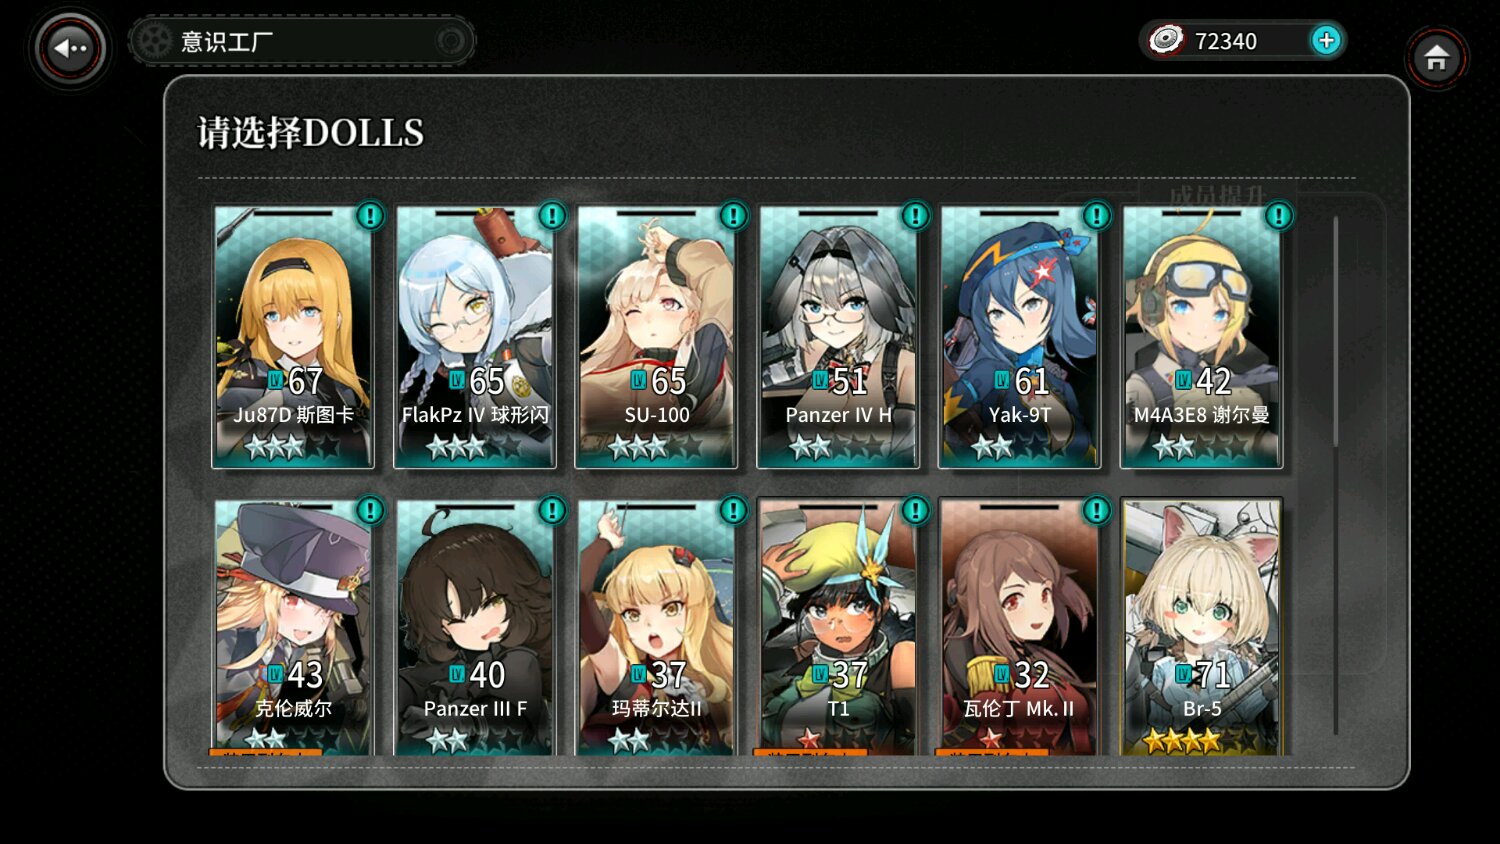Click the 意识工厂 title bar

click(302, 41)
